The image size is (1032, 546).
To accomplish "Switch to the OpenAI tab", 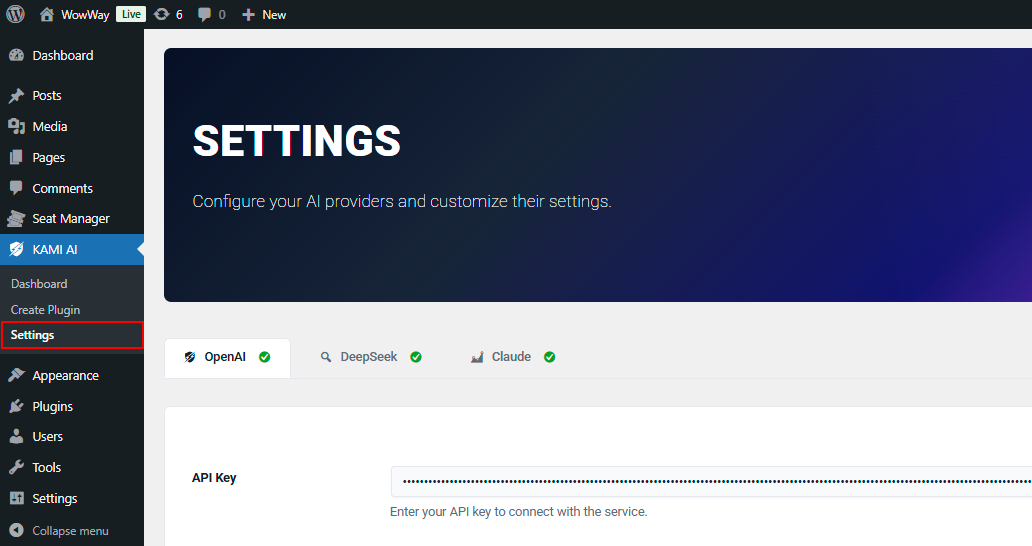I will pyautogui.click(x=227, y=357).
